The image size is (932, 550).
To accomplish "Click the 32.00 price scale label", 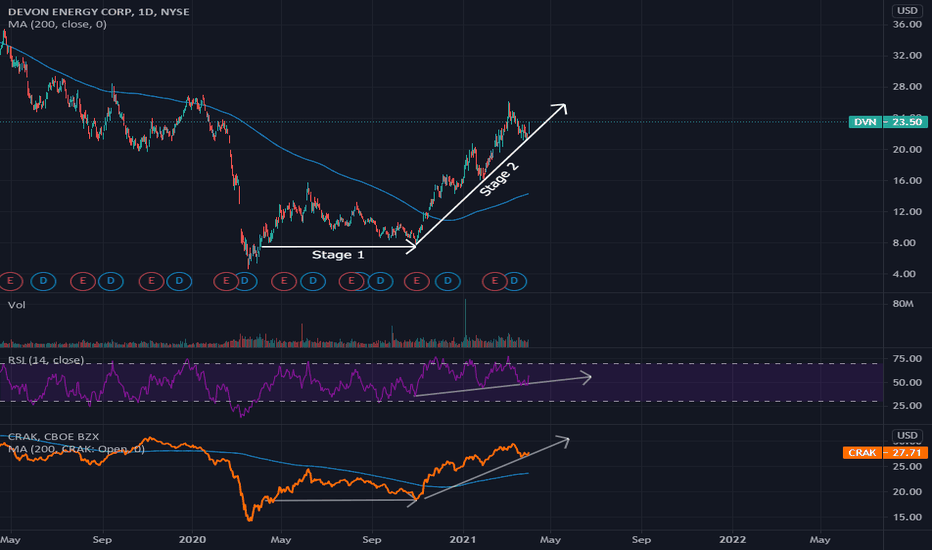I will click(907, 55).
